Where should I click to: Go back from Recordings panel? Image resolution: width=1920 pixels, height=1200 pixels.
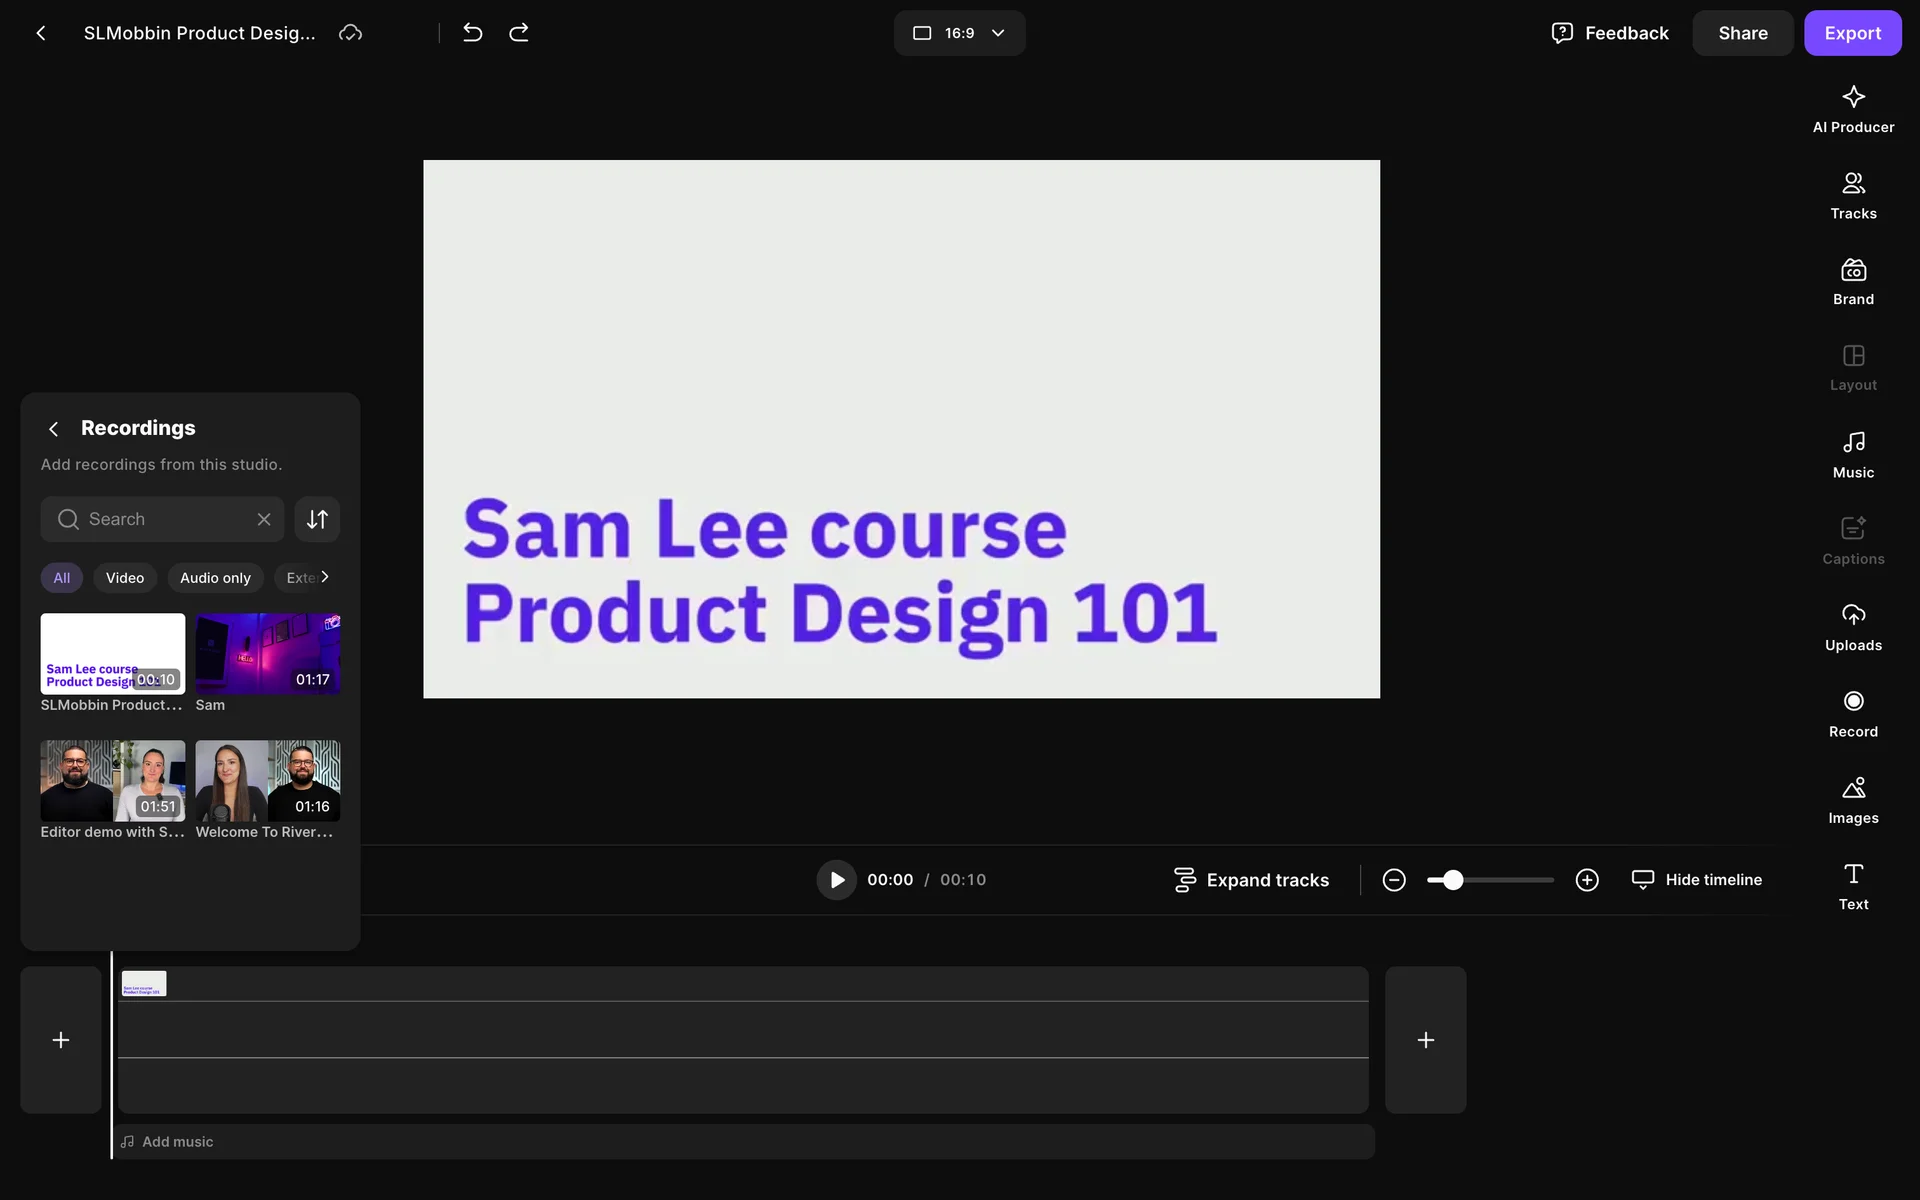pyautogui.click(x=54, y=429)
